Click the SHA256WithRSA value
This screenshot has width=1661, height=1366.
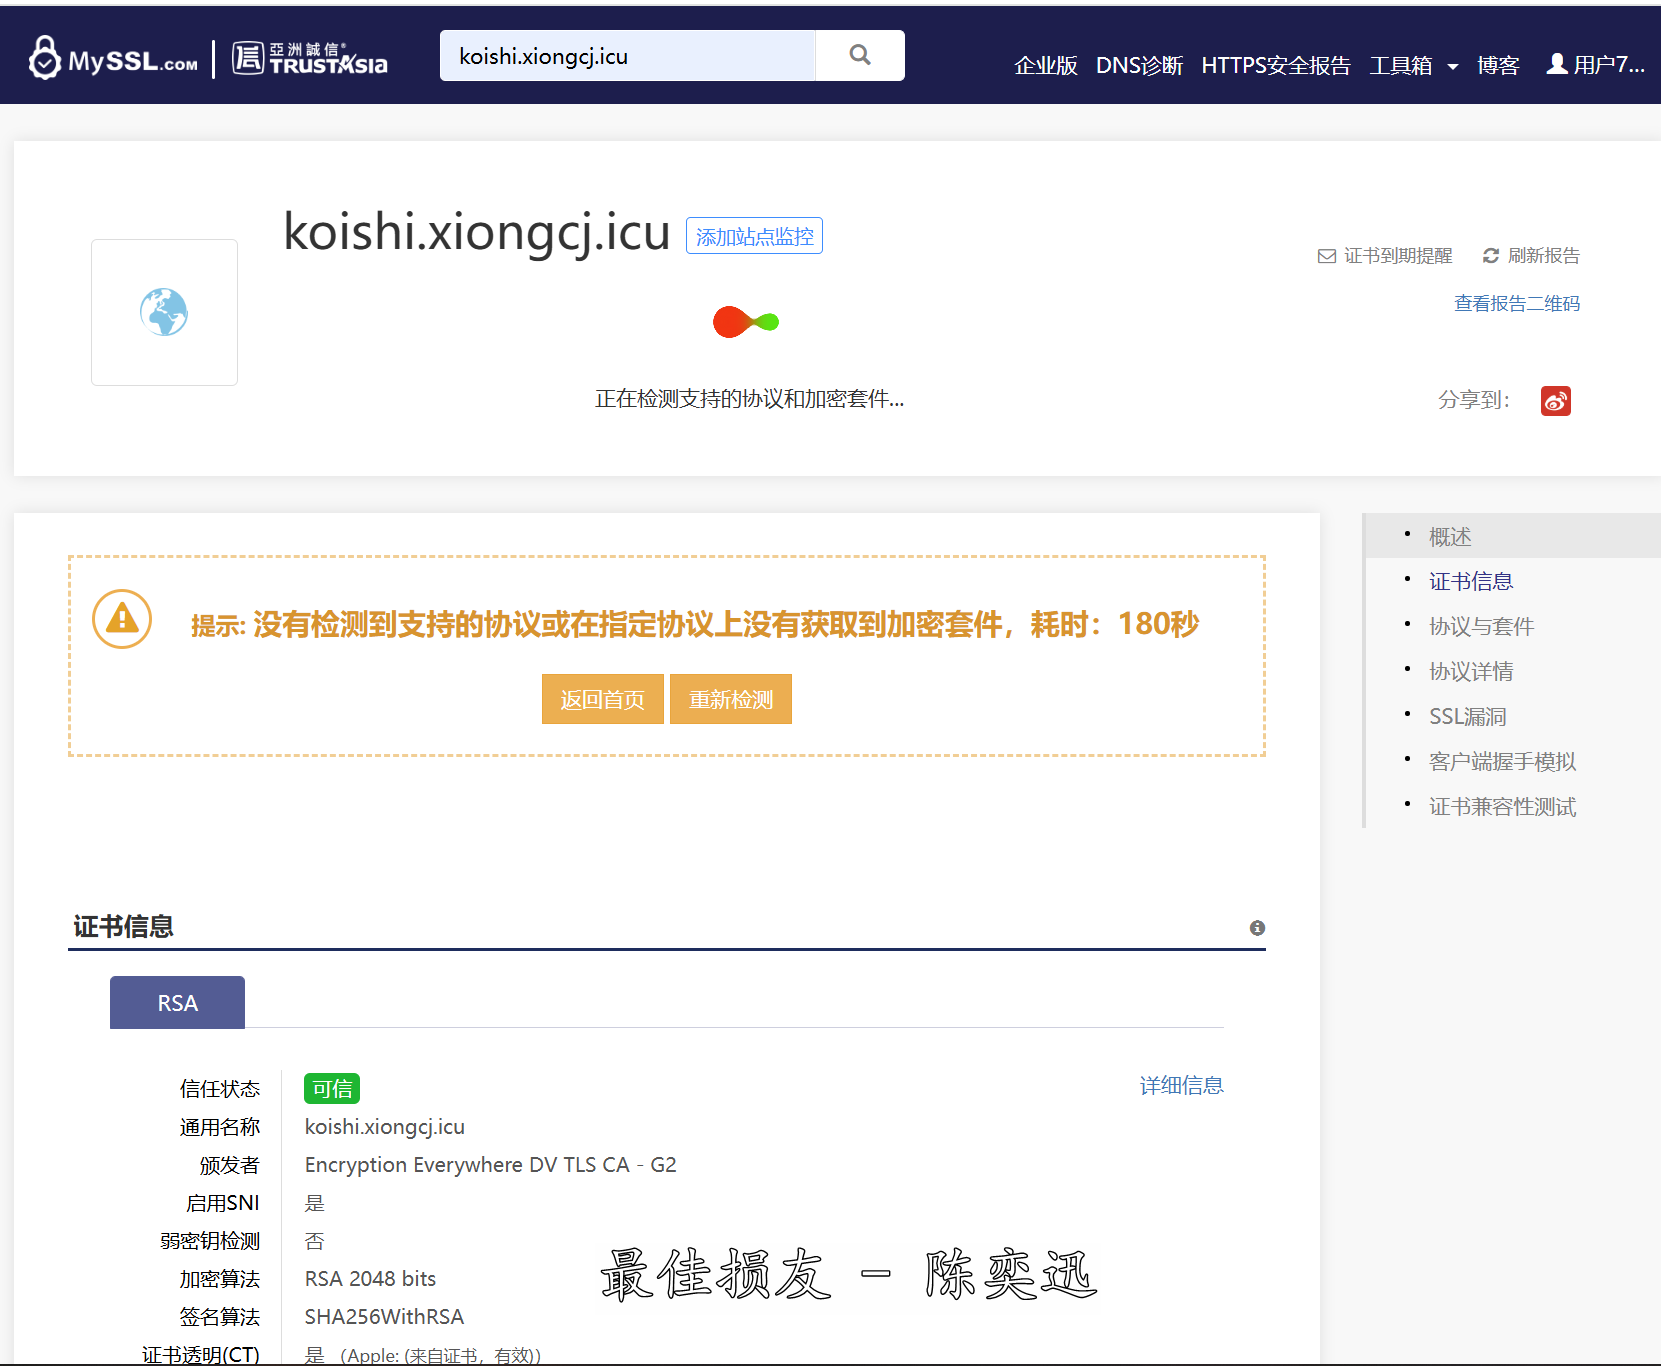(384, 1317)
